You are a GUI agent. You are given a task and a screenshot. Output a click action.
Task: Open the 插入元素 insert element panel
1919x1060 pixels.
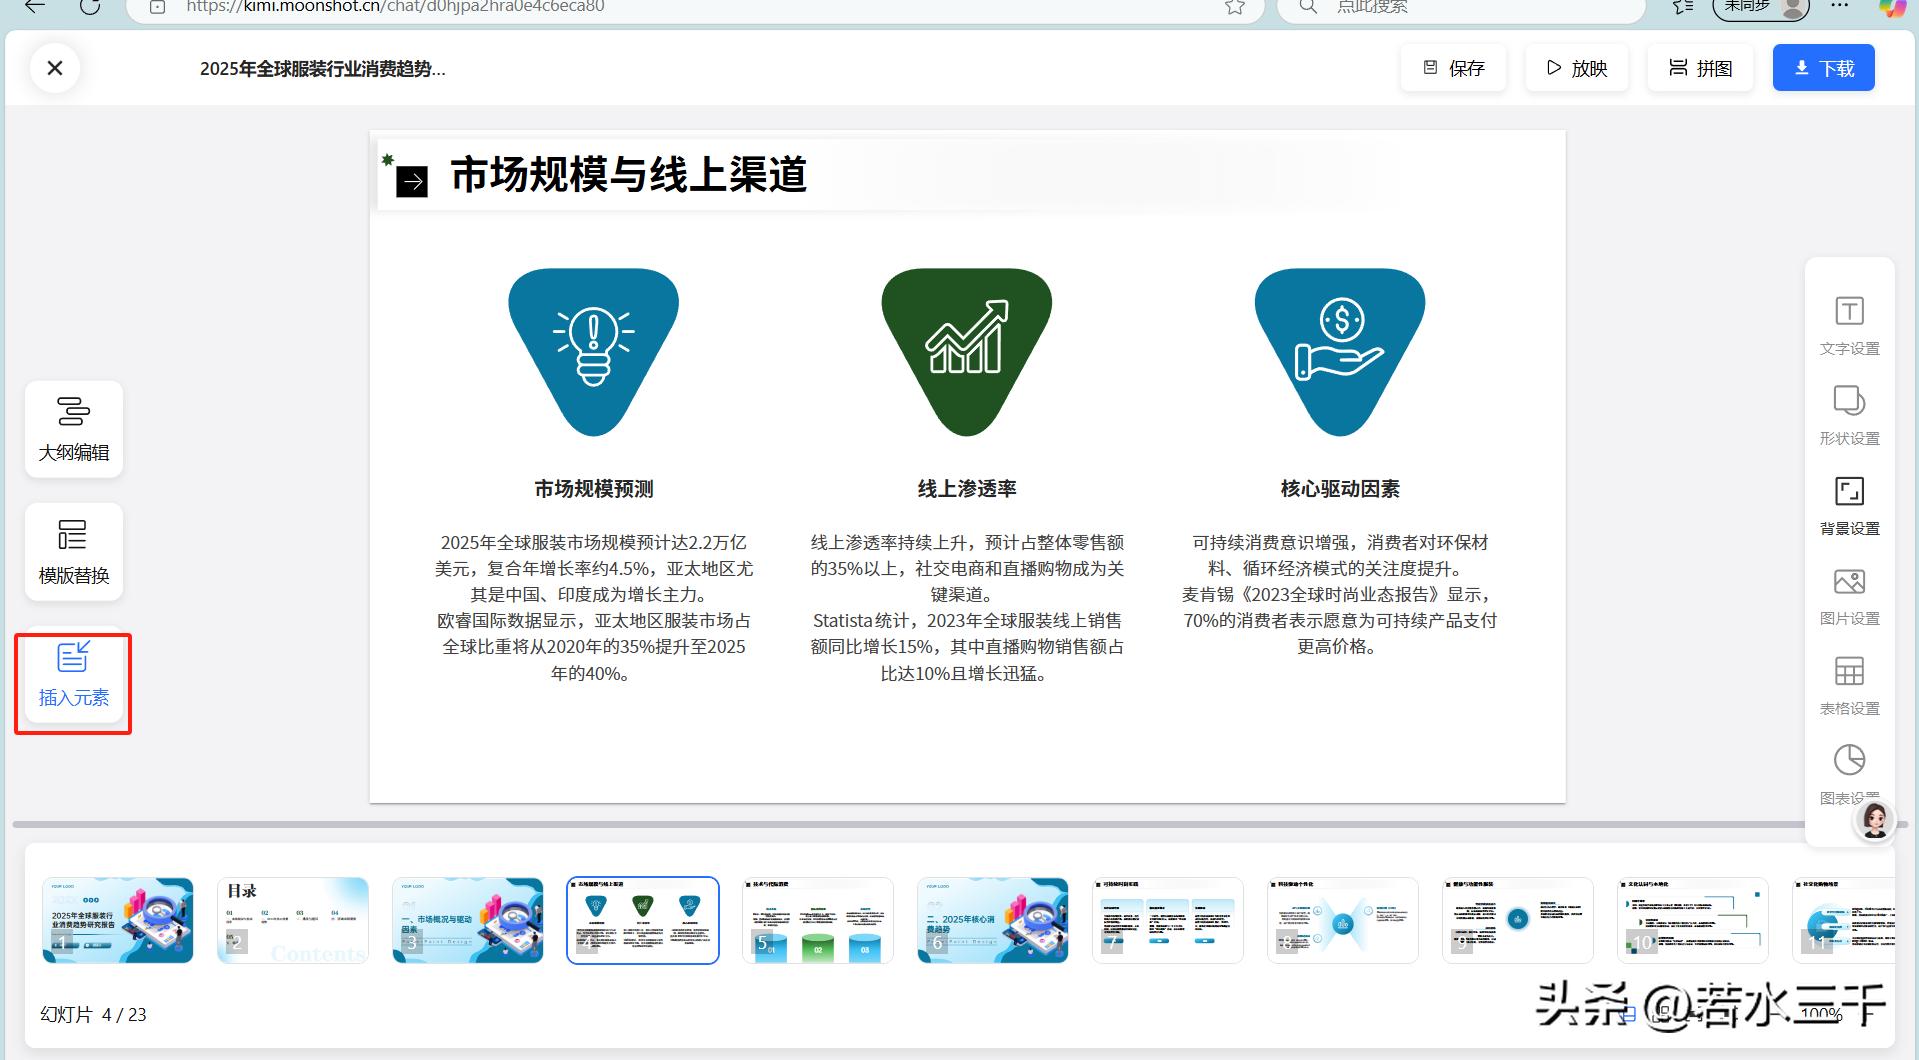click(x=74, y=675)
